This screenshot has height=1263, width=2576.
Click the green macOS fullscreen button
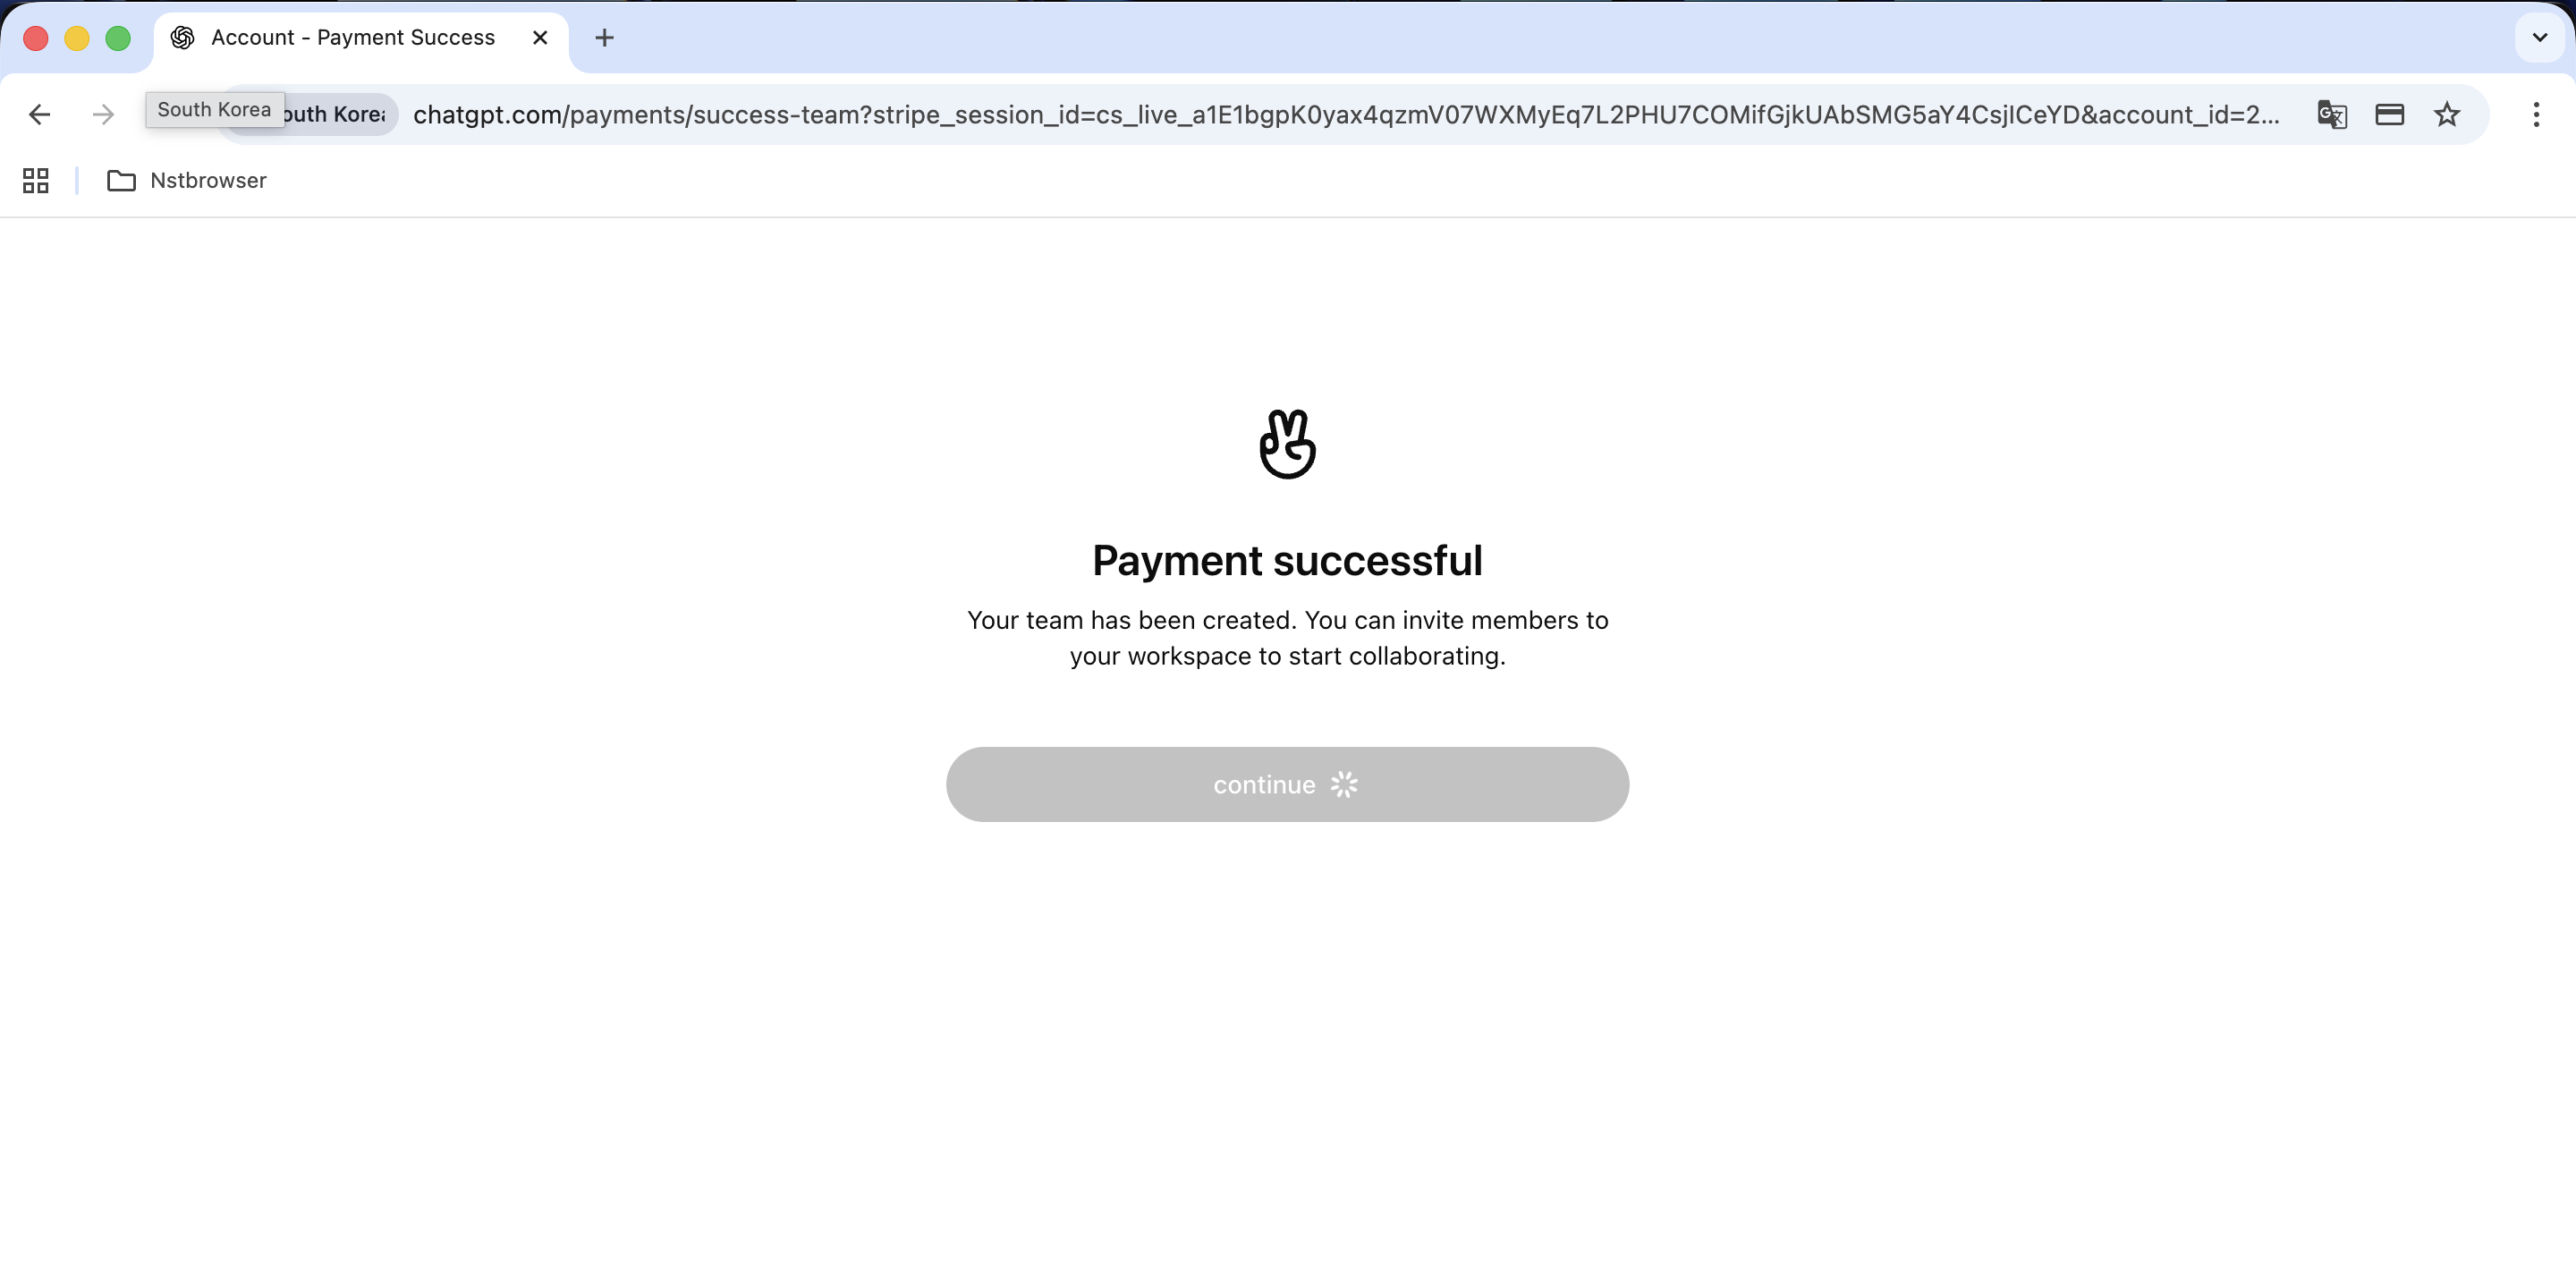(118, 38)
